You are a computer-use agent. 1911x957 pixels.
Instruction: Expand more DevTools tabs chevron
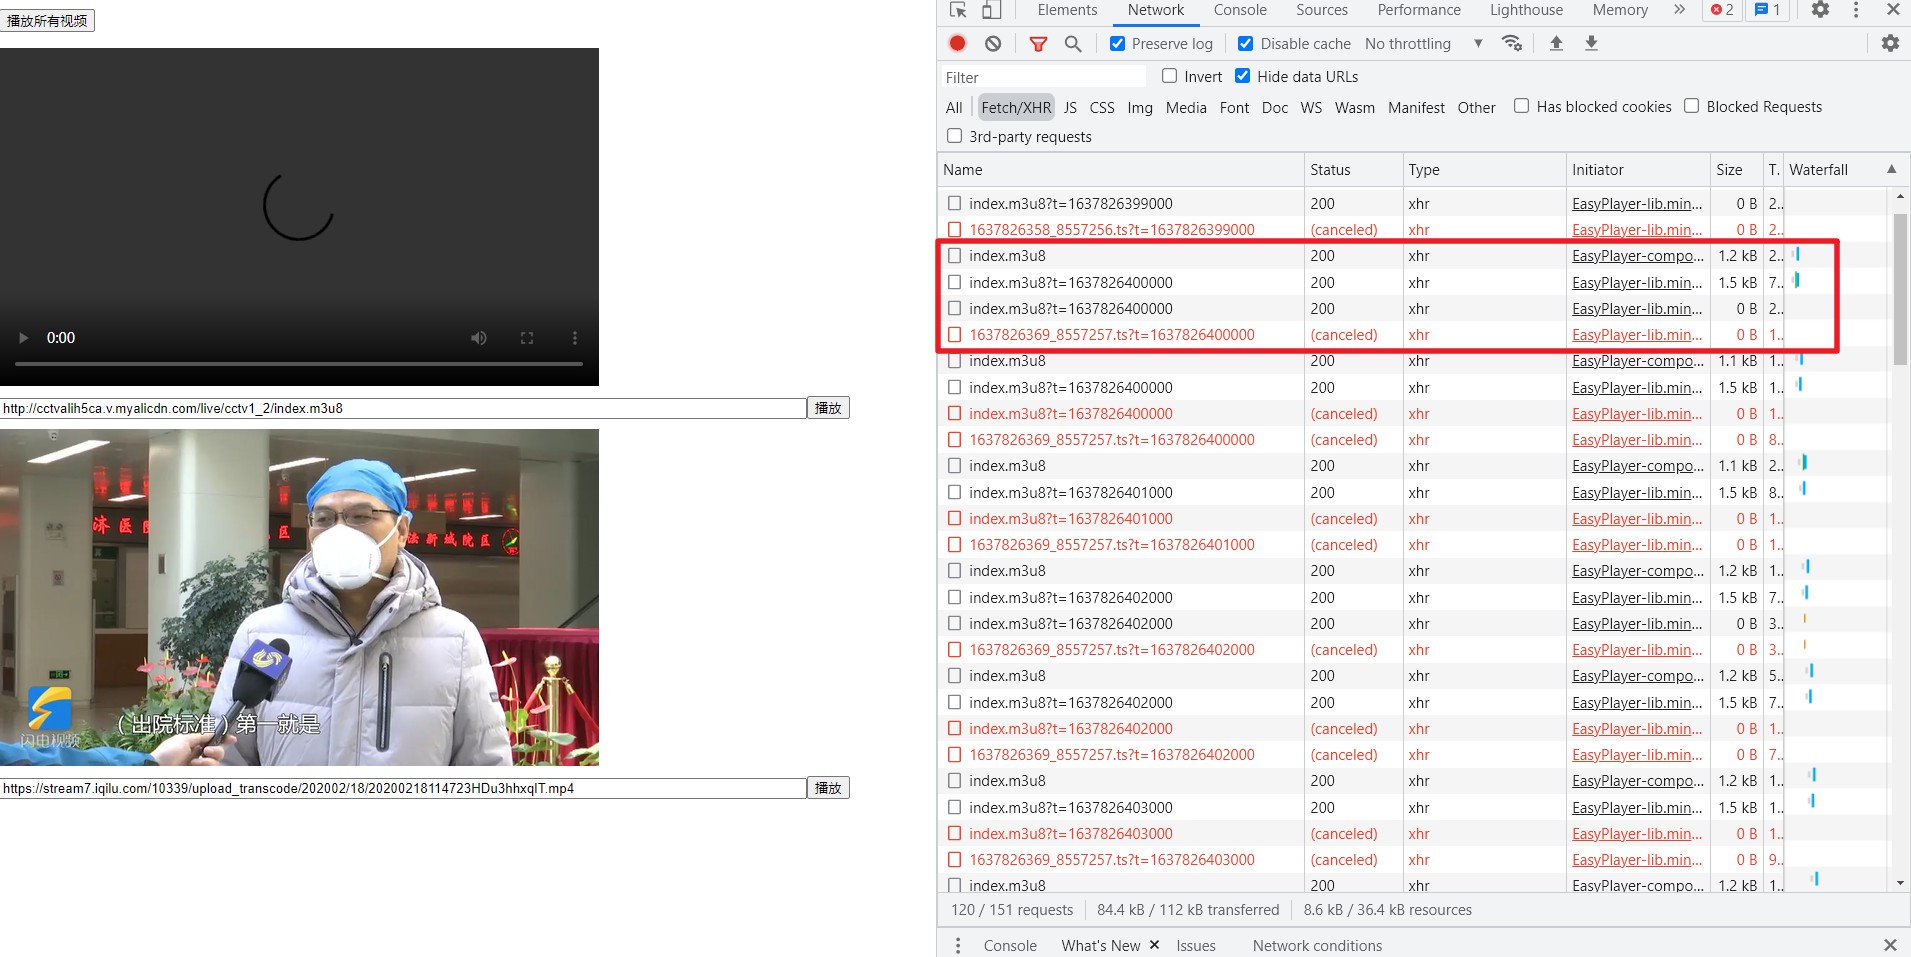tap(1679, 10)
